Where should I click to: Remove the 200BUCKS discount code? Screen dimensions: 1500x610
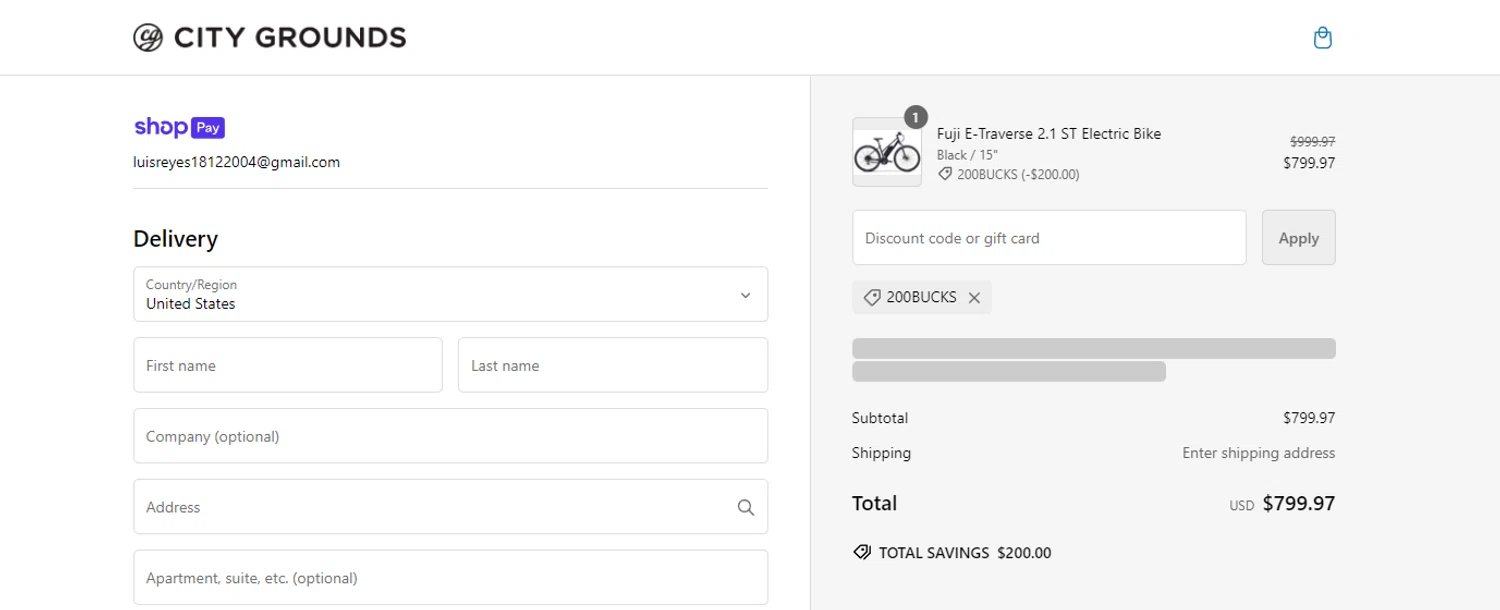[x=974, y=298]
